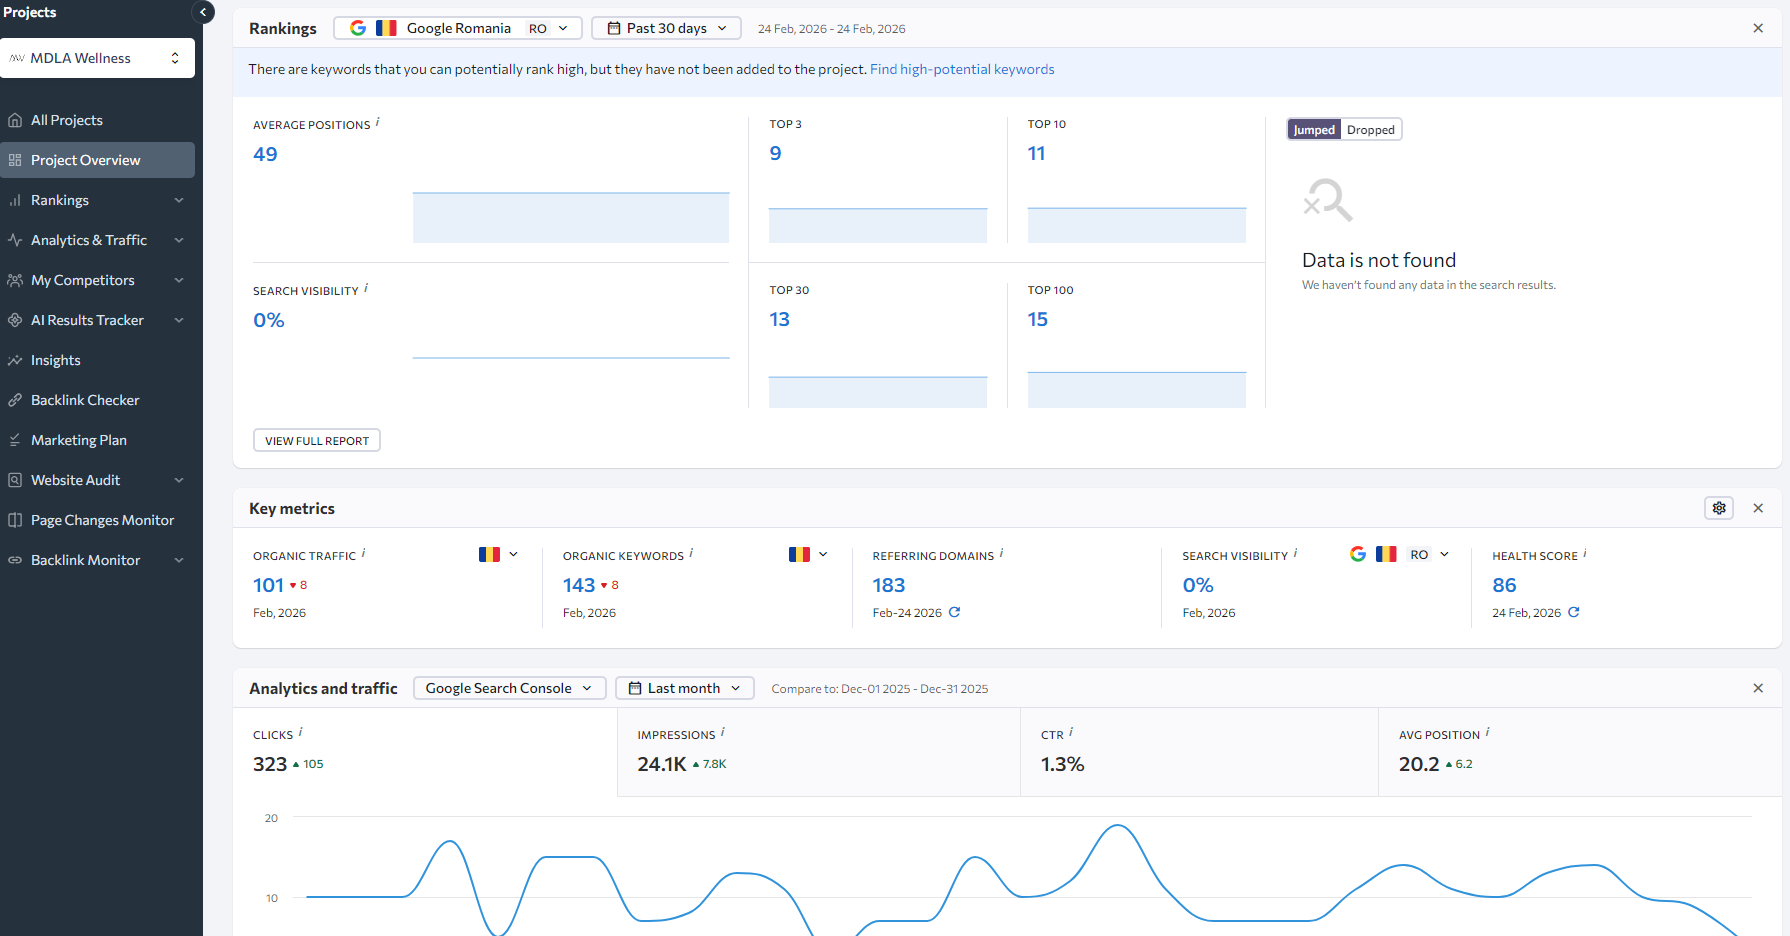Open the Google Search Console source dropdown

pos(509,688)
